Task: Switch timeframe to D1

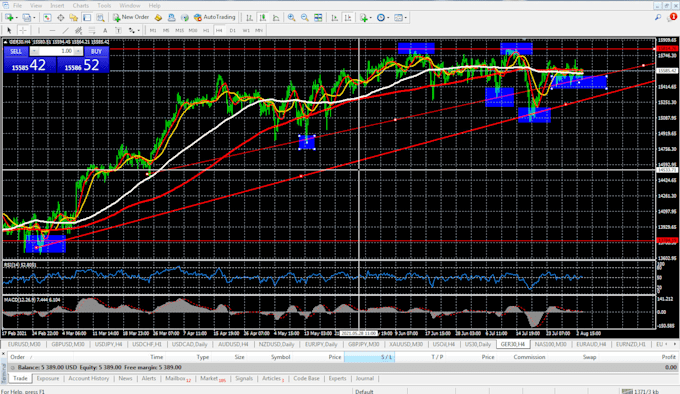Action: pyautogui.click(x=232, y=30)
